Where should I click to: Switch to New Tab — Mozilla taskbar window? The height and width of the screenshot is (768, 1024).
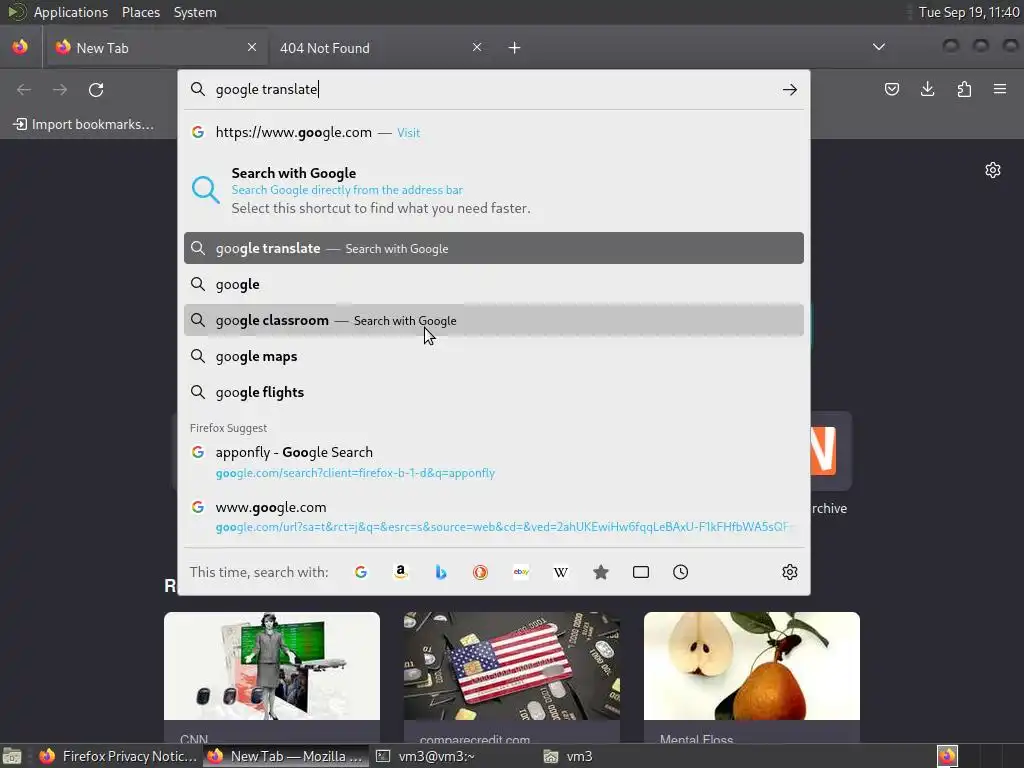[x=285, y=756]
